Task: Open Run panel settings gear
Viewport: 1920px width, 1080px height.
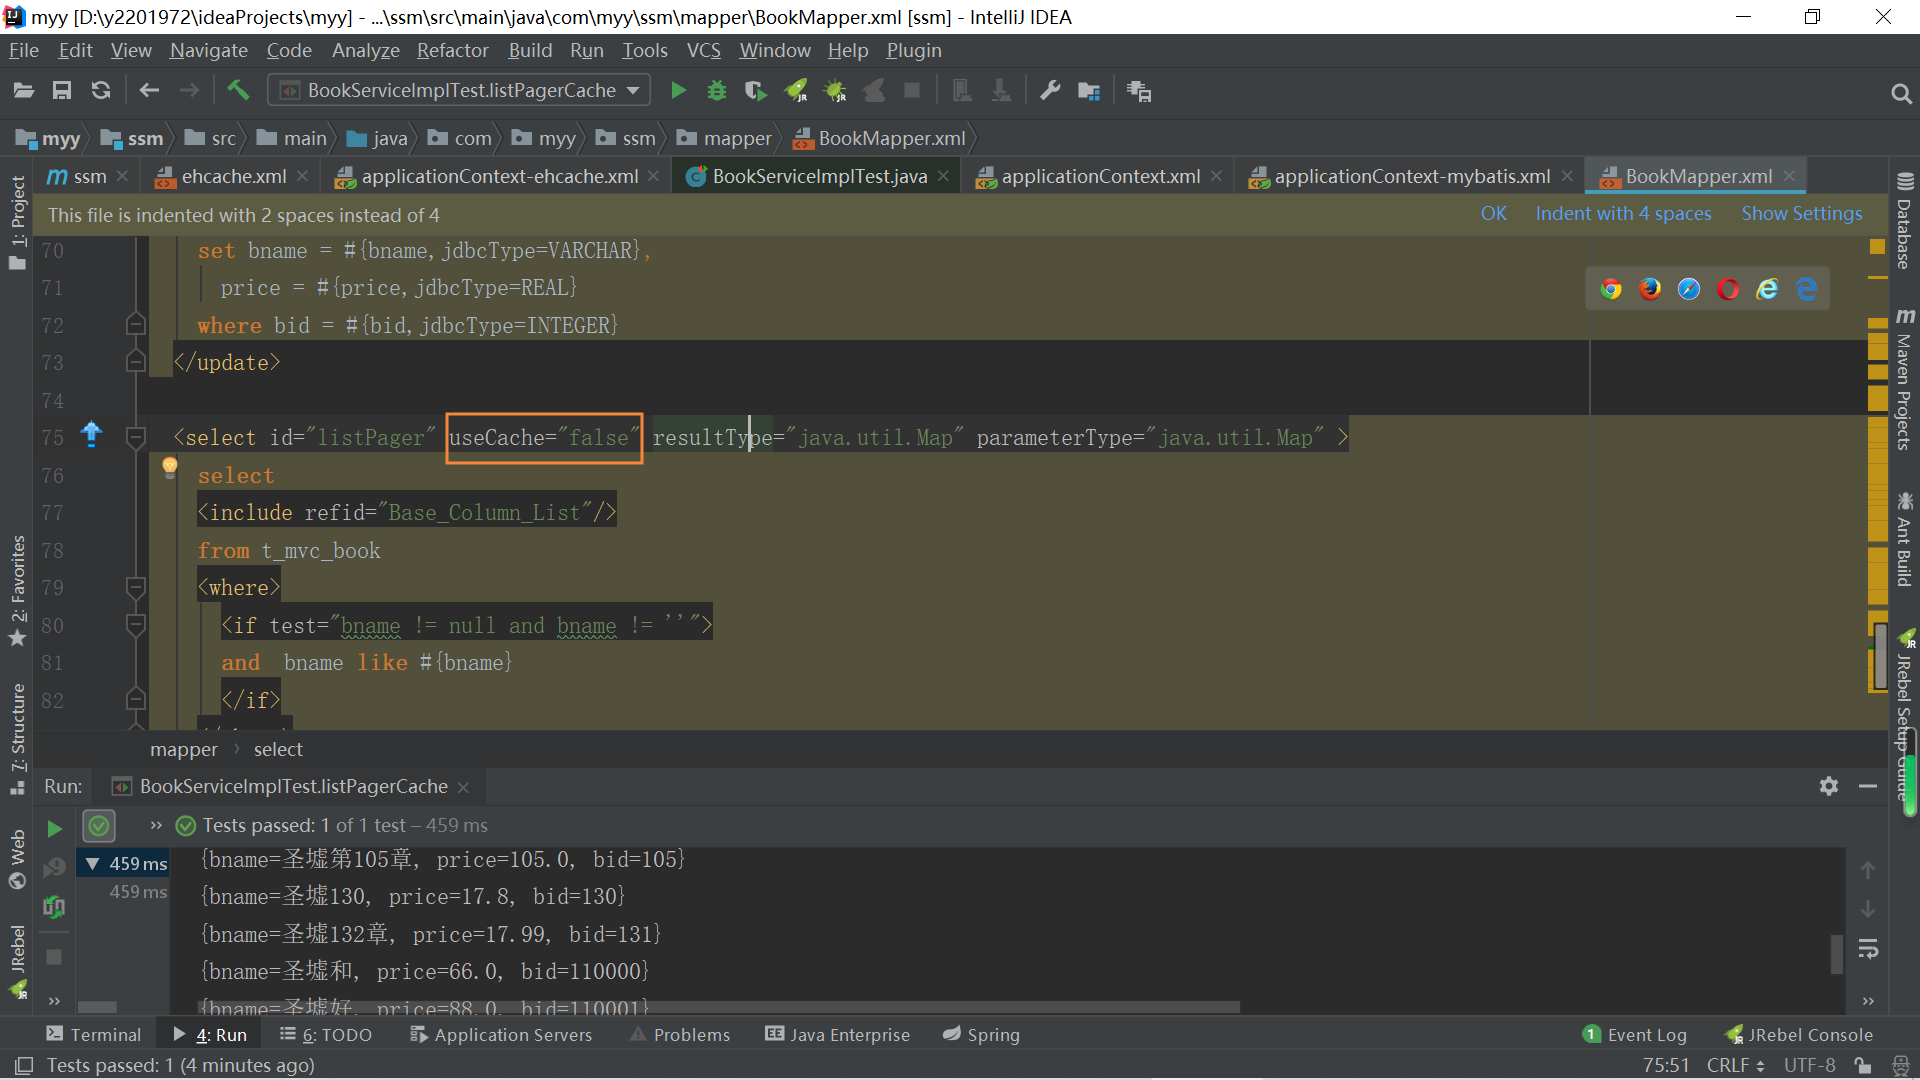Action: coord(1828,786)
